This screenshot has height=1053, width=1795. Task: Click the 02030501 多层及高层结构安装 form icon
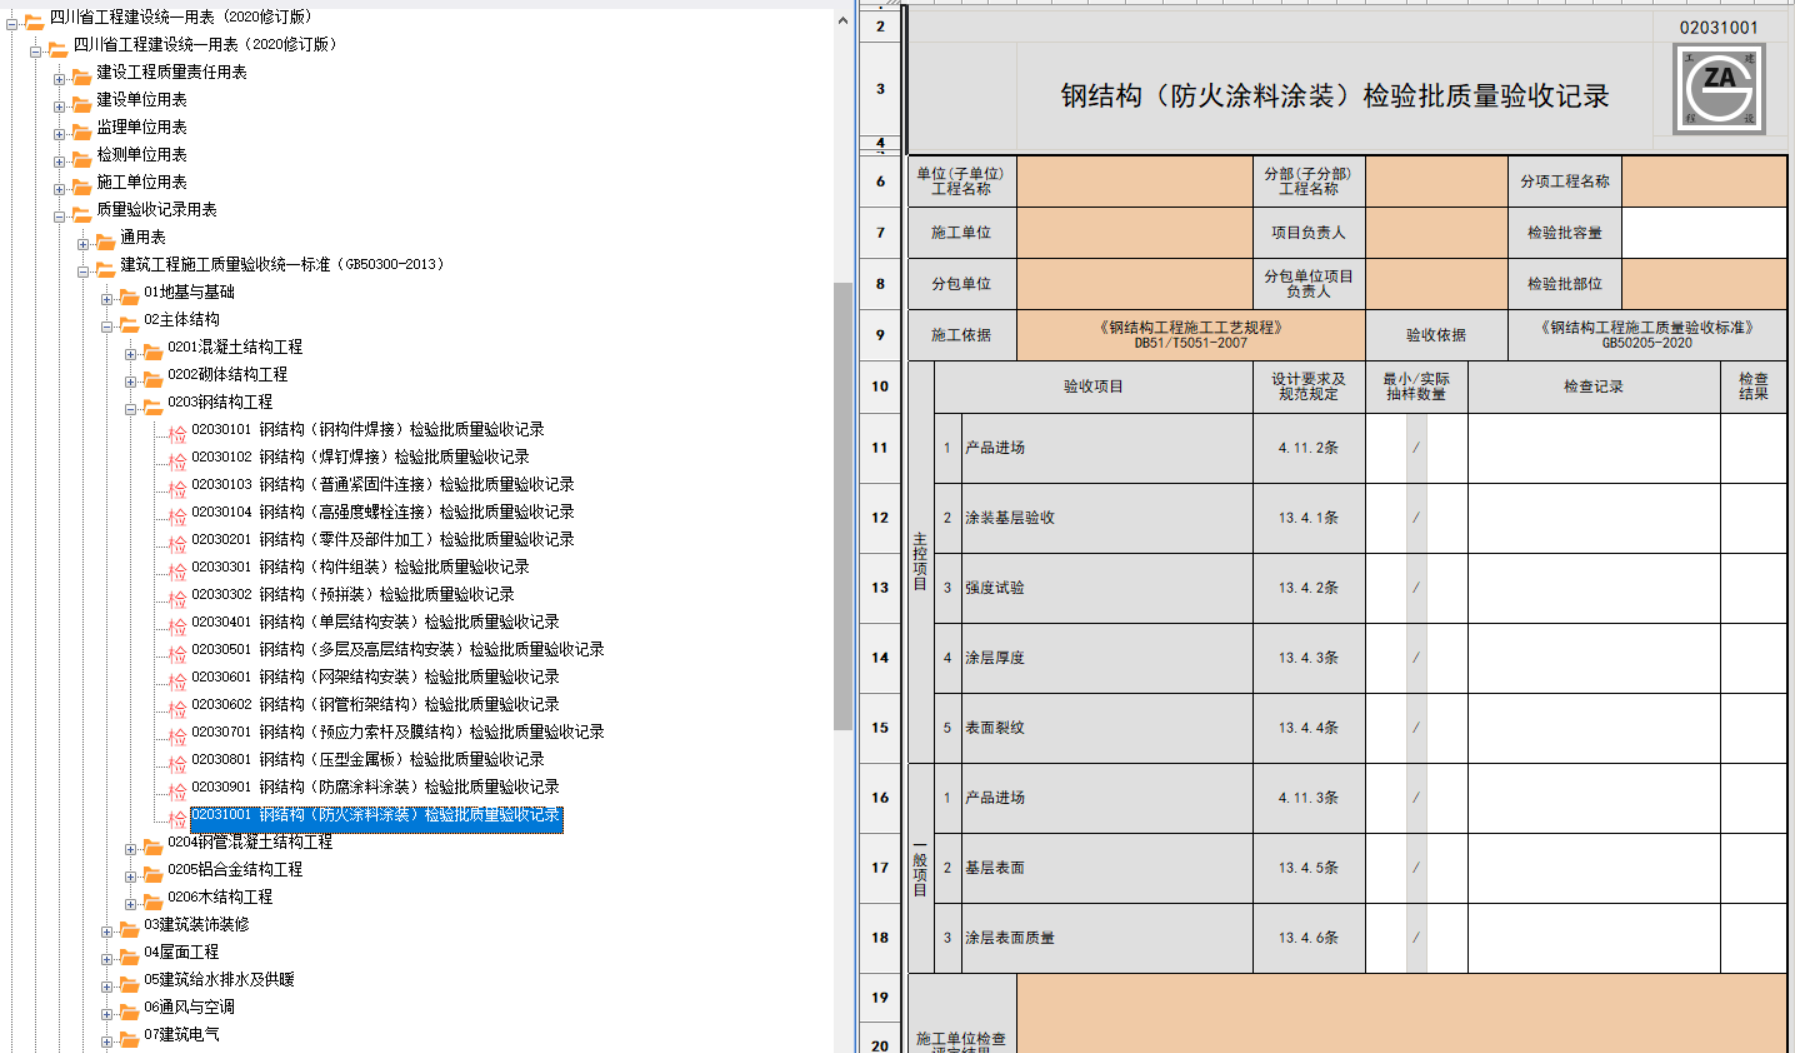coord(177,653)
